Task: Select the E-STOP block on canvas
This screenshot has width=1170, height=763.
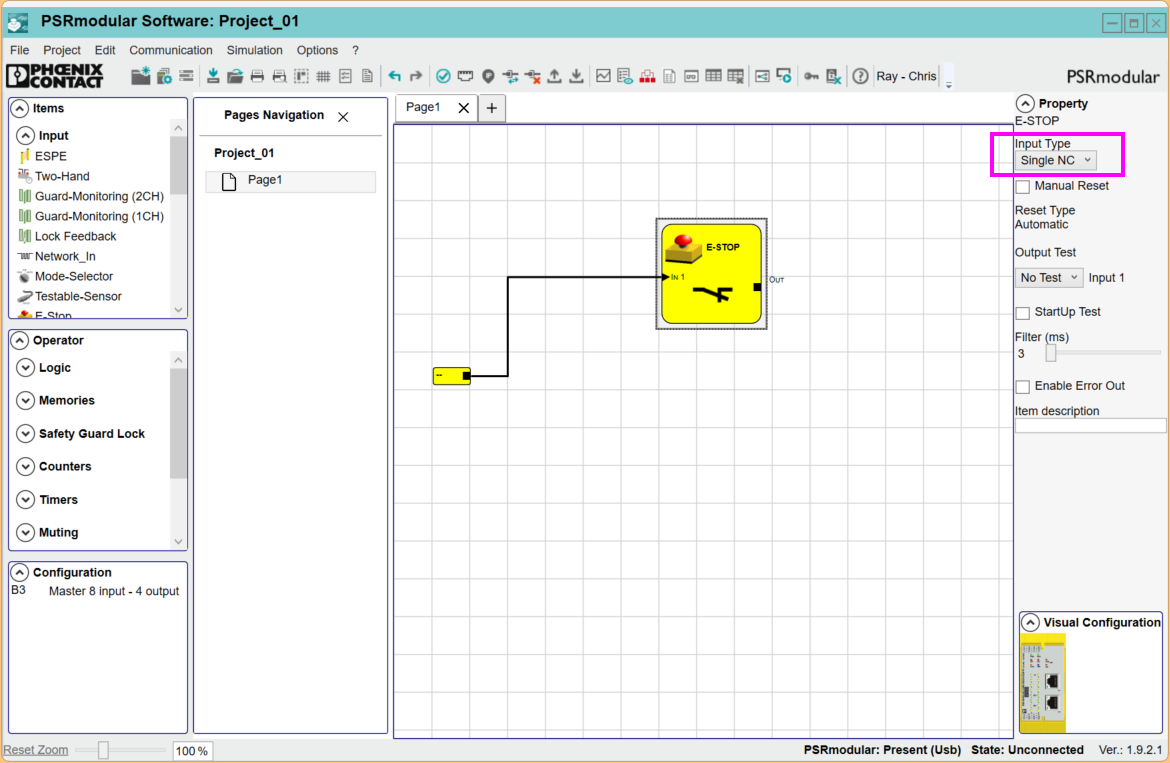Action: 711,274
